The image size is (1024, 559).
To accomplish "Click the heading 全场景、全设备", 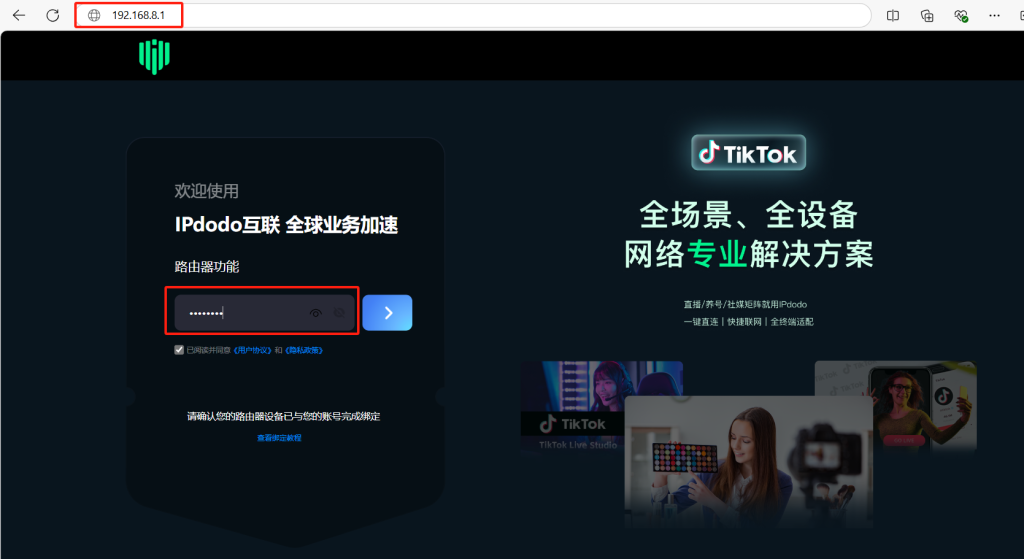I will tap(748, 215).
